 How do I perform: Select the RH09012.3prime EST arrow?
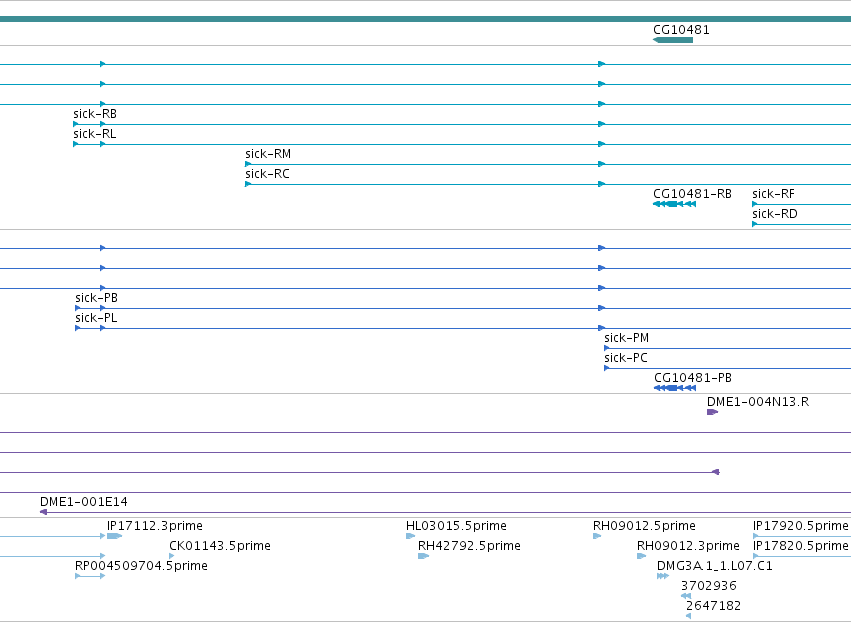coord(642,556)
